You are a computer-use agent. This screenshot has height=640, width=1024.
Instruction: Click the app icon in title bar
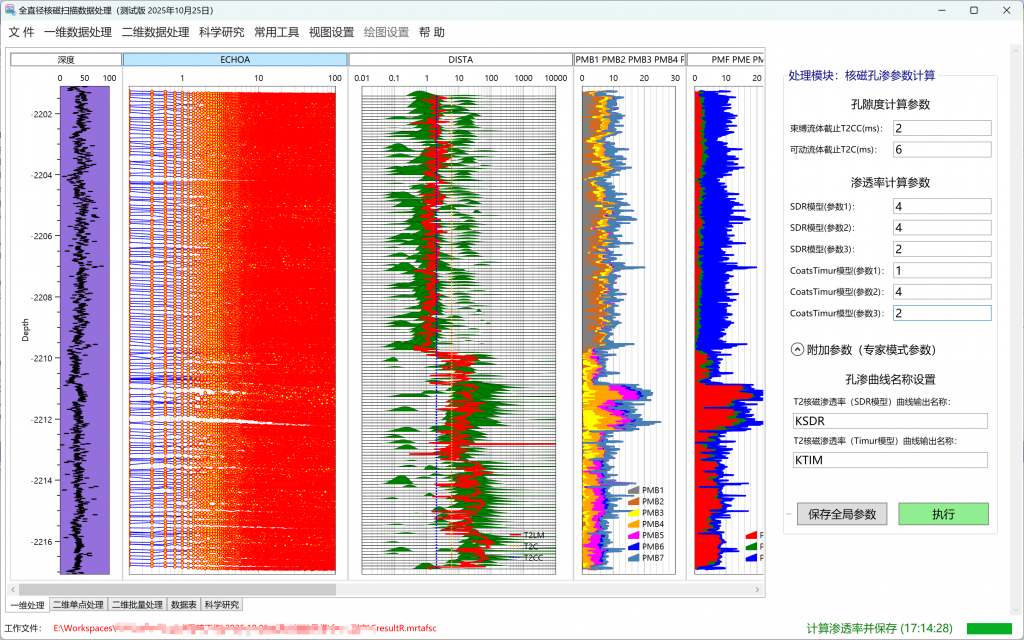[10, 10]
